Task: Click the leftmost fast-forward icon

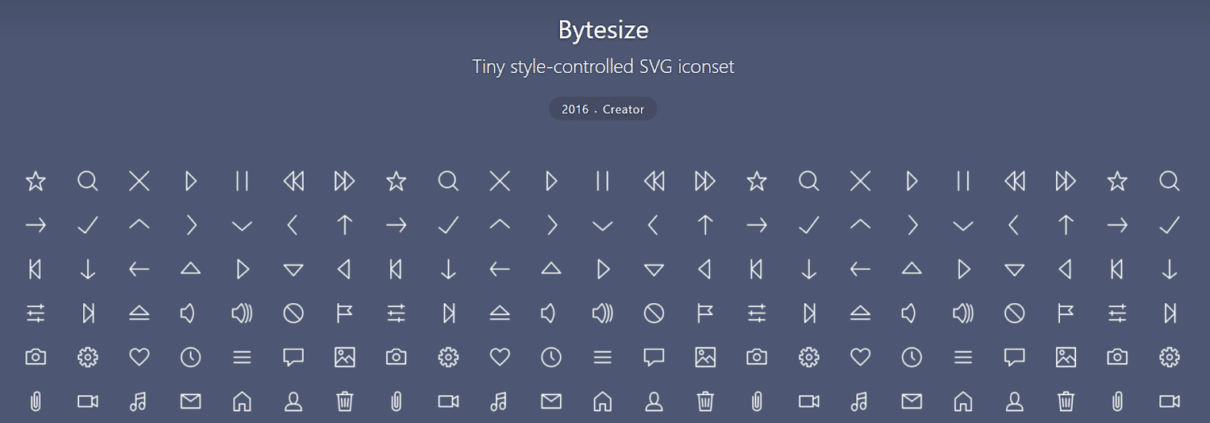Action: 345,181
